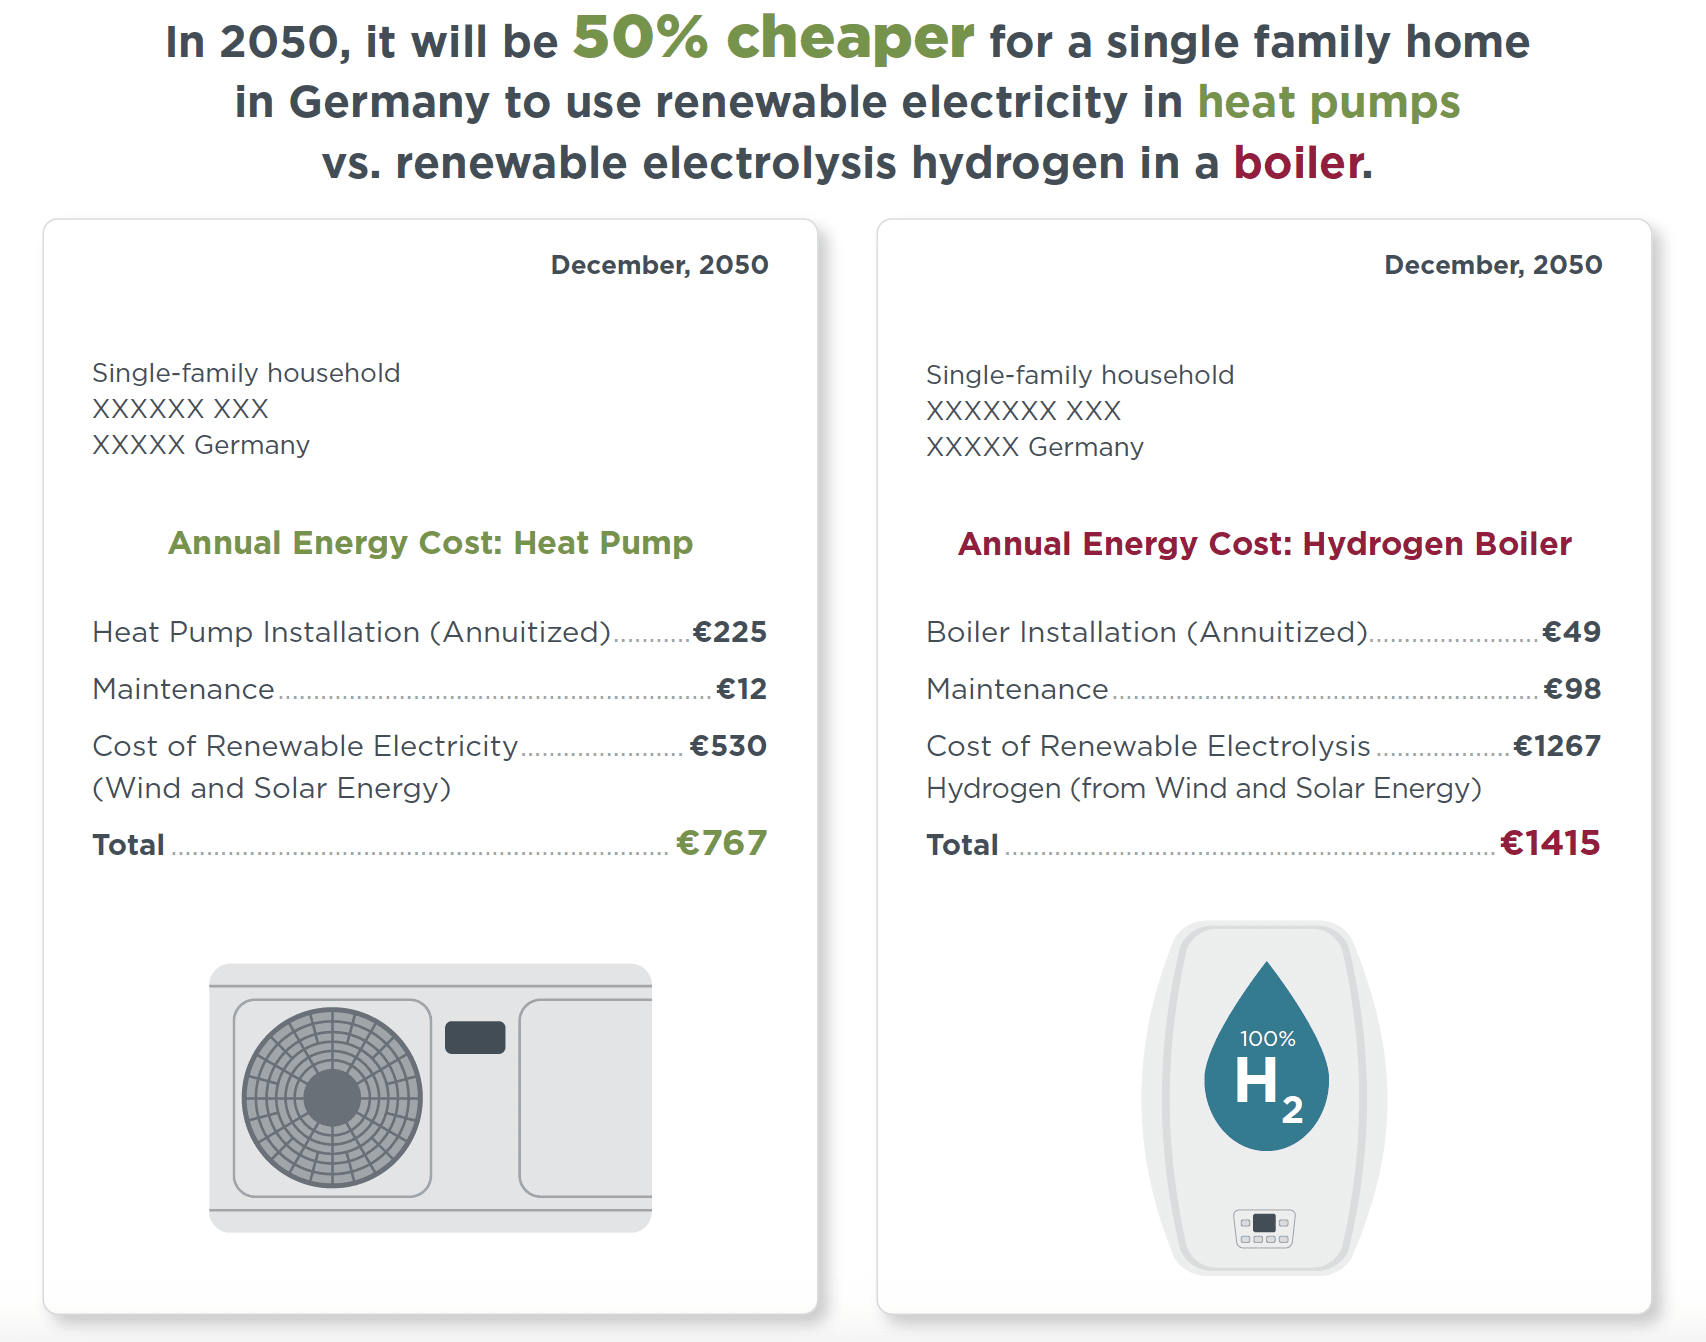Image resolution: width=1706 pixels, height=1342 pixels.
Task: Click the heat pump unit illustration
Action: click(430, 1097)
